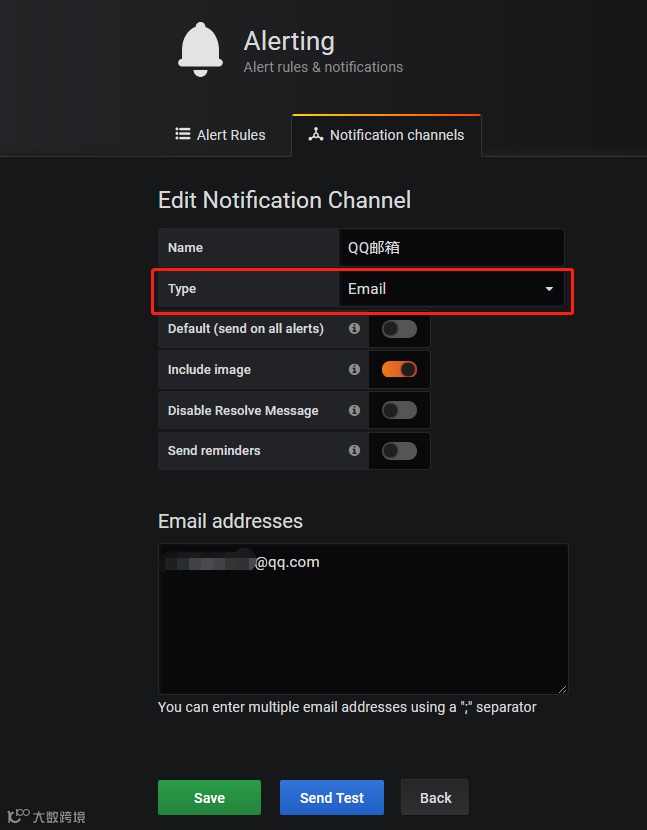
Task: Click the Type field label
Action: pos(182,289)
